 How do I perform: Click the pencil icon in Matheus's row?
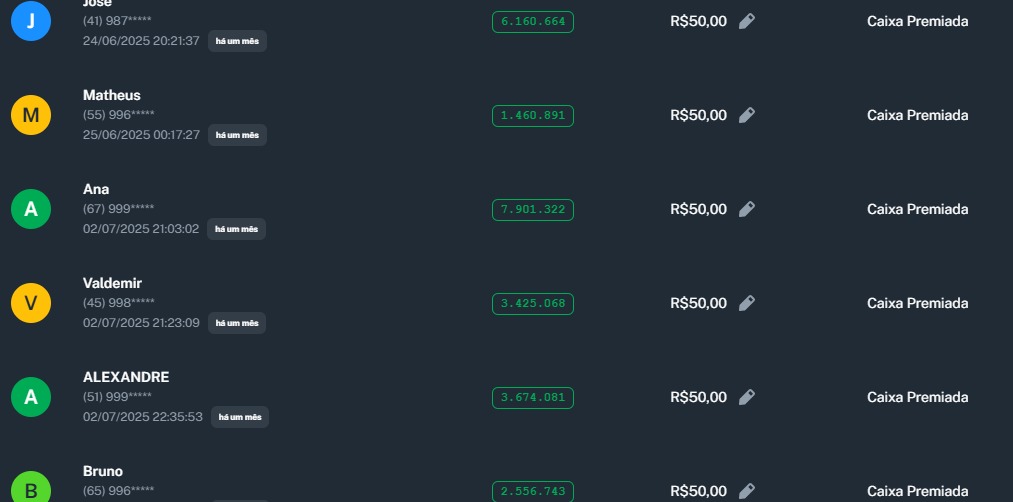click(747, 115)
